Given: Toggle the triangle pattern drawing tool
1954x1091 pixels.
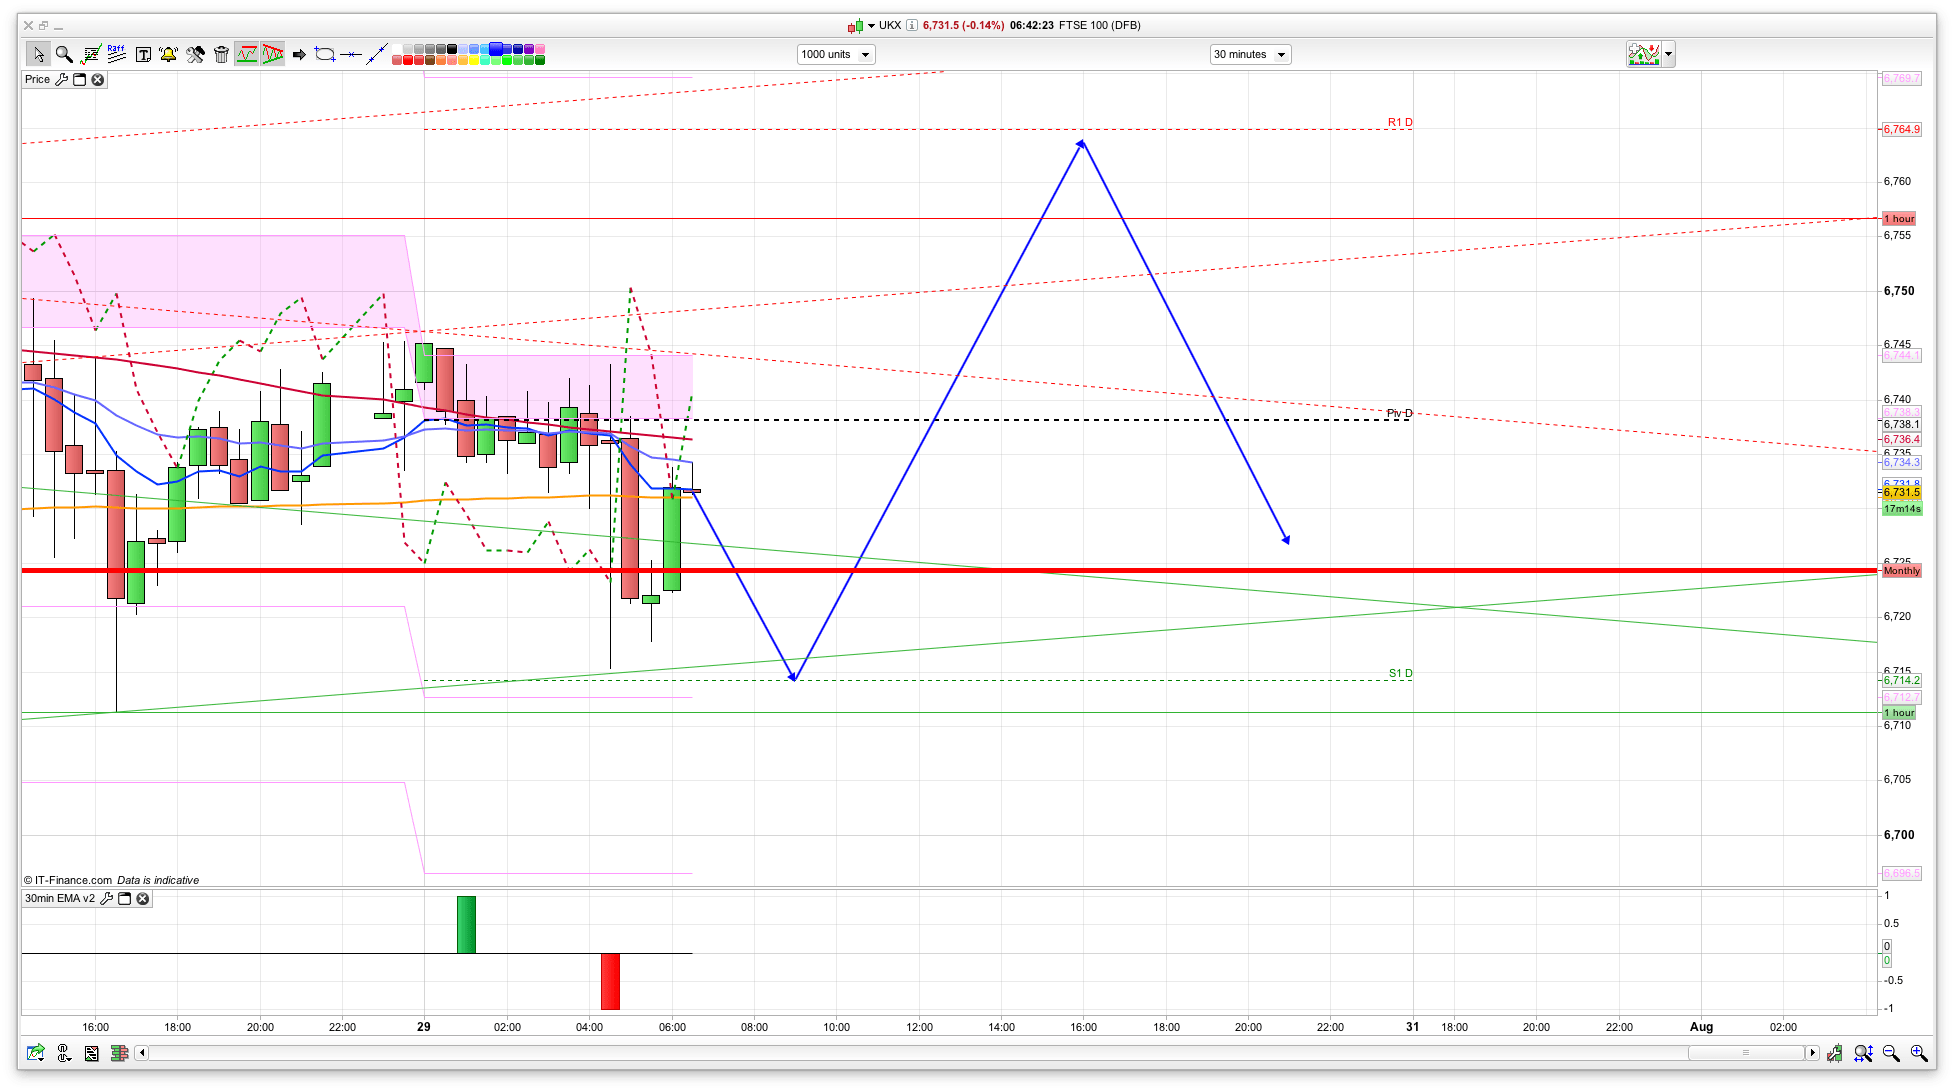Looking at the screenshot, I should click(x=273, y=54).
